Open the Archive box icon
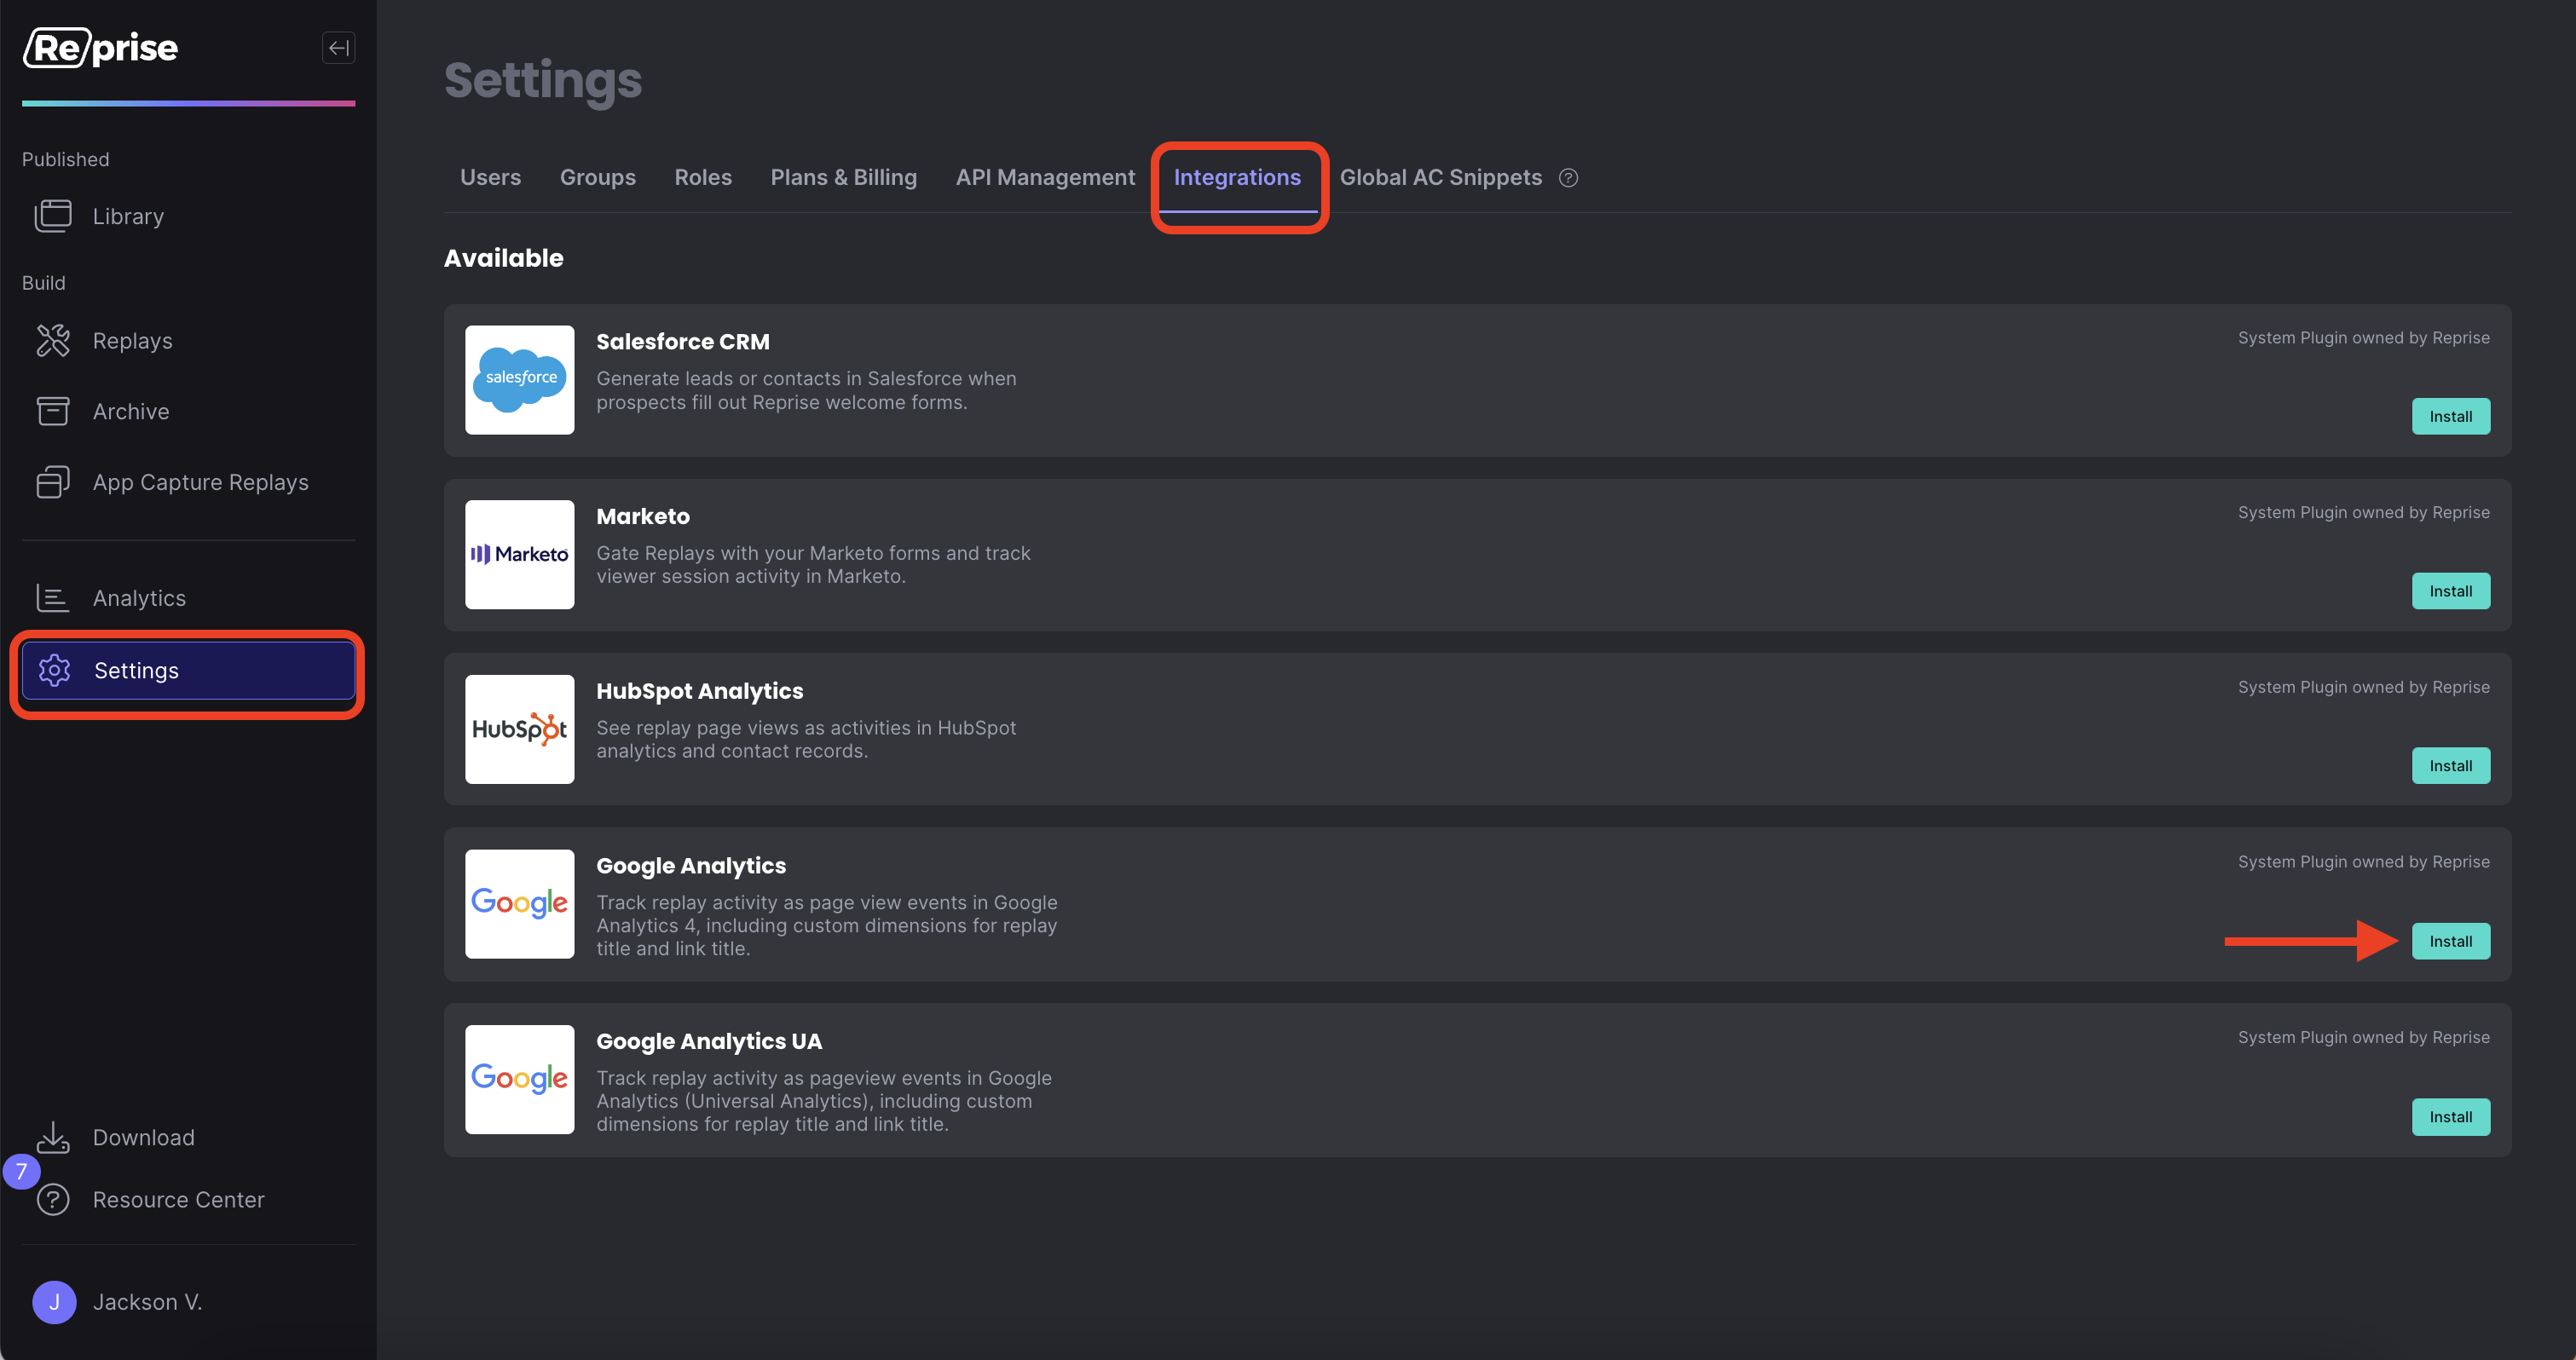Viewport: 2576px width, 1360px height. (x=53, y=411)
